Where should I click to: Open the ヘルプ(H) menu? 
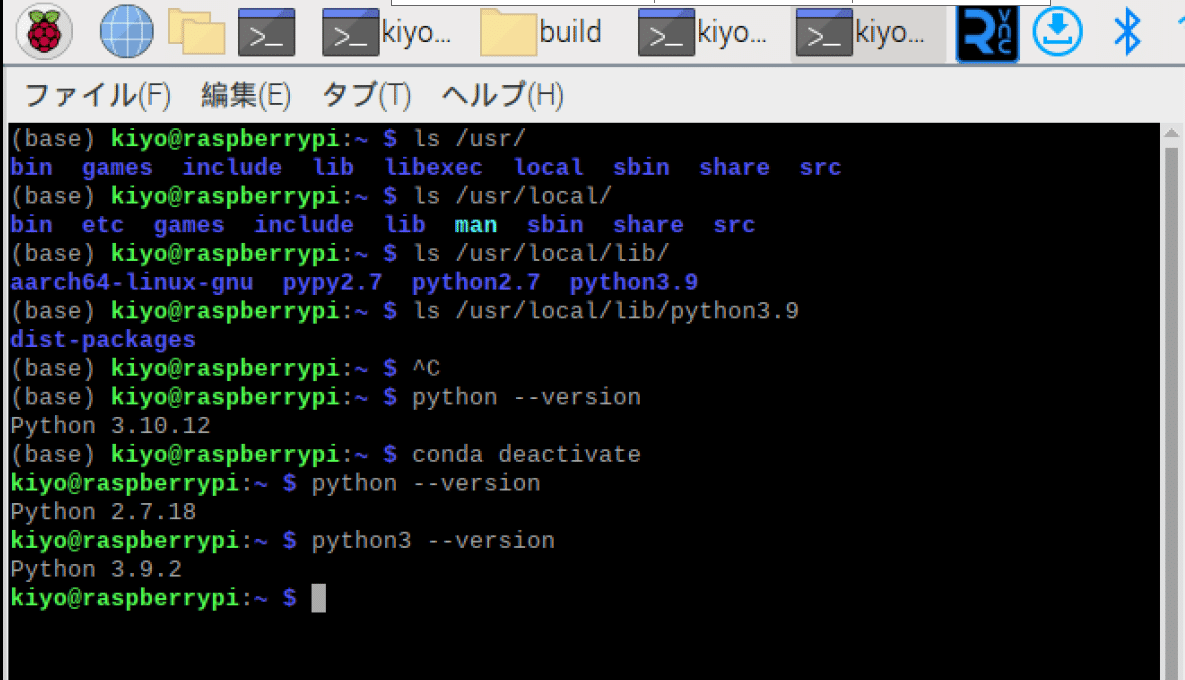[x=503, y=95]
